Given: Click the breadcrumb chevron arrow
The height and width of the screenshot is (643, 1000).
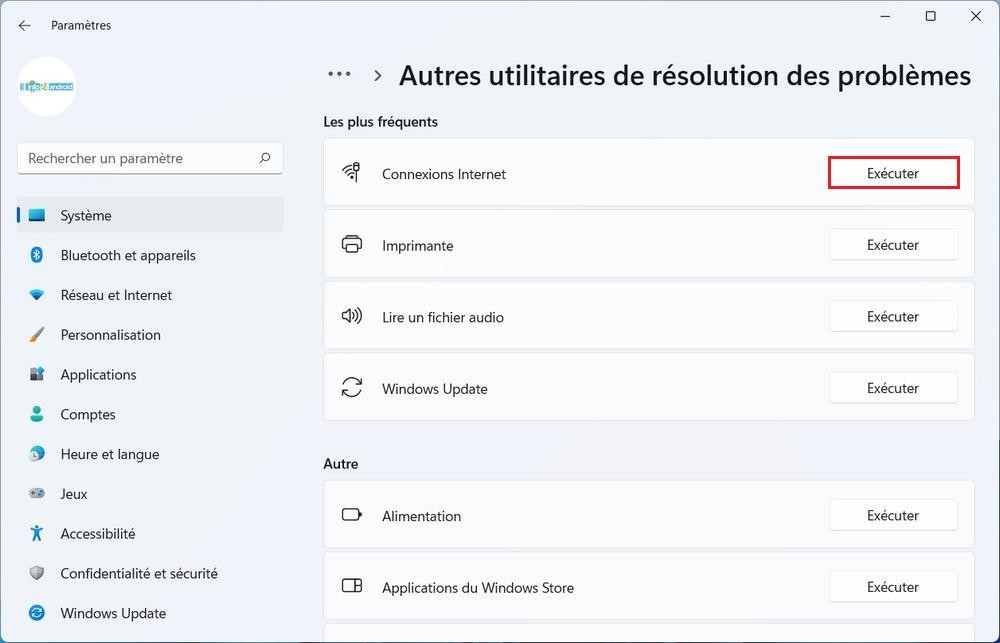Looking at the screenshot, I should pyautogui.click(x=378, y=76).
